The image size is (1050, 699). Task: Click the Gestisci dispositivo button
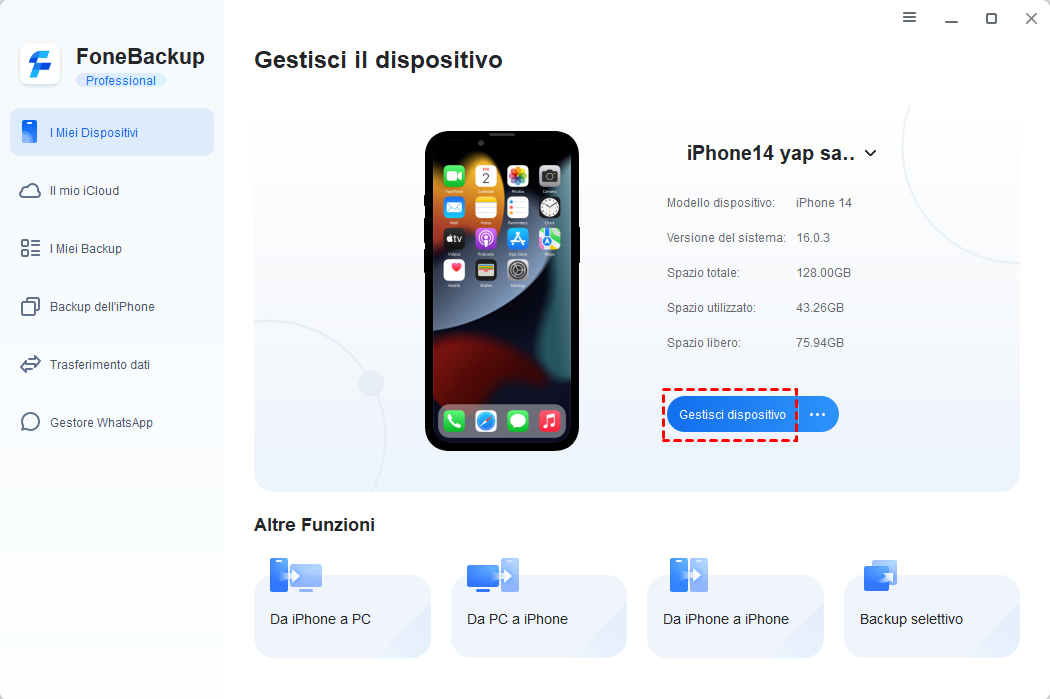click(x=732, y=414)
